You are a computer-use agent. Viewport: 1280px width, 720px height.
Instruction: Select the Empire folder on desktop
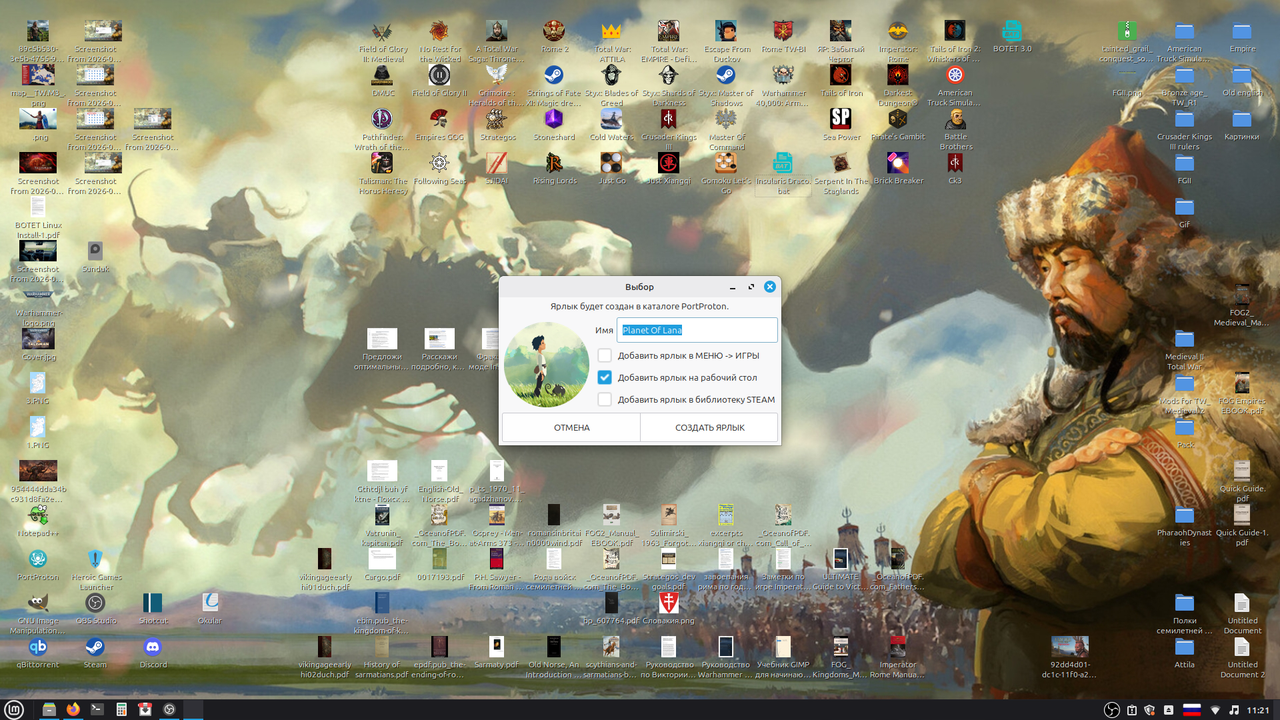coord(1242,31)
